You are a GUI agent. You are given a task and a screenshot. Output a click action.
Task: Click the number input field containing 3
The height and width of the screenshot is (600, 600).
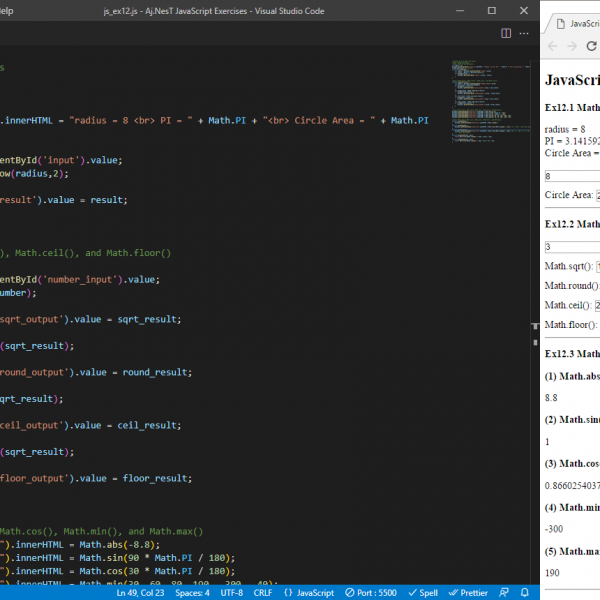(x=572, y=246)
